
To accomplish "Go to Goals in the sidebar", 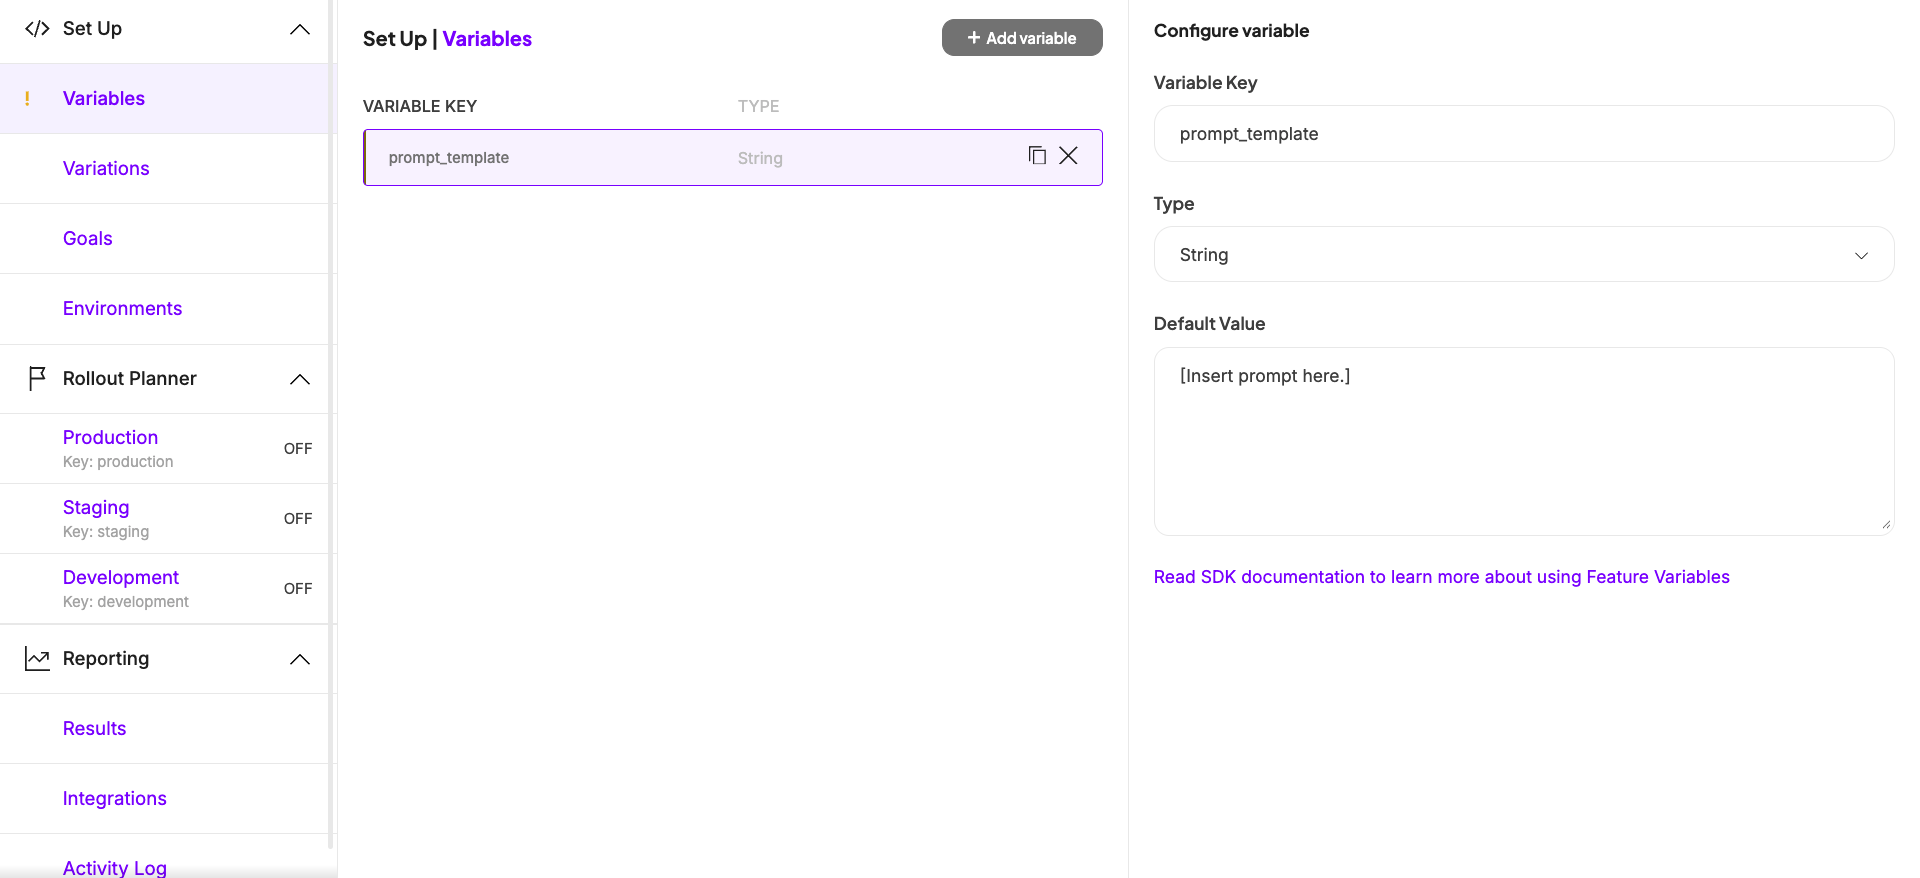I will [x=88, y=238].
